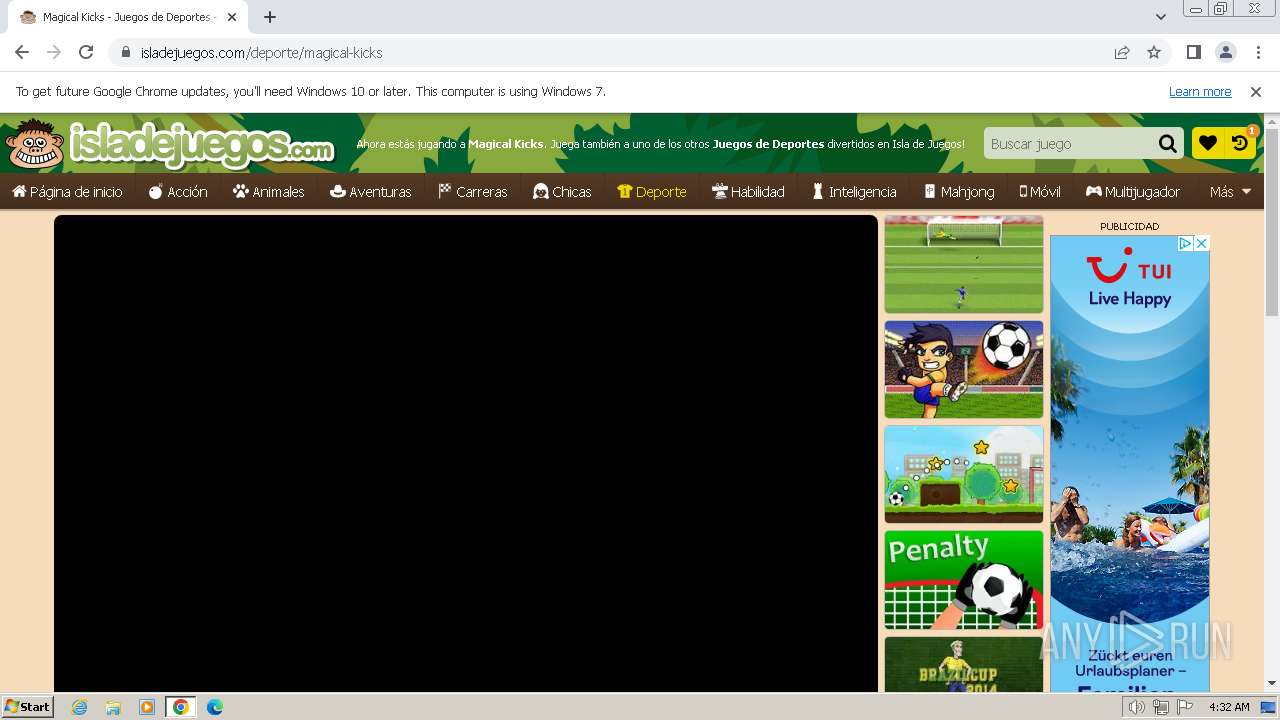Open Chrome three-dot menu
Image resolution: width=1280 pixels, height=720 pixels.
click(x=1257, y=52)
